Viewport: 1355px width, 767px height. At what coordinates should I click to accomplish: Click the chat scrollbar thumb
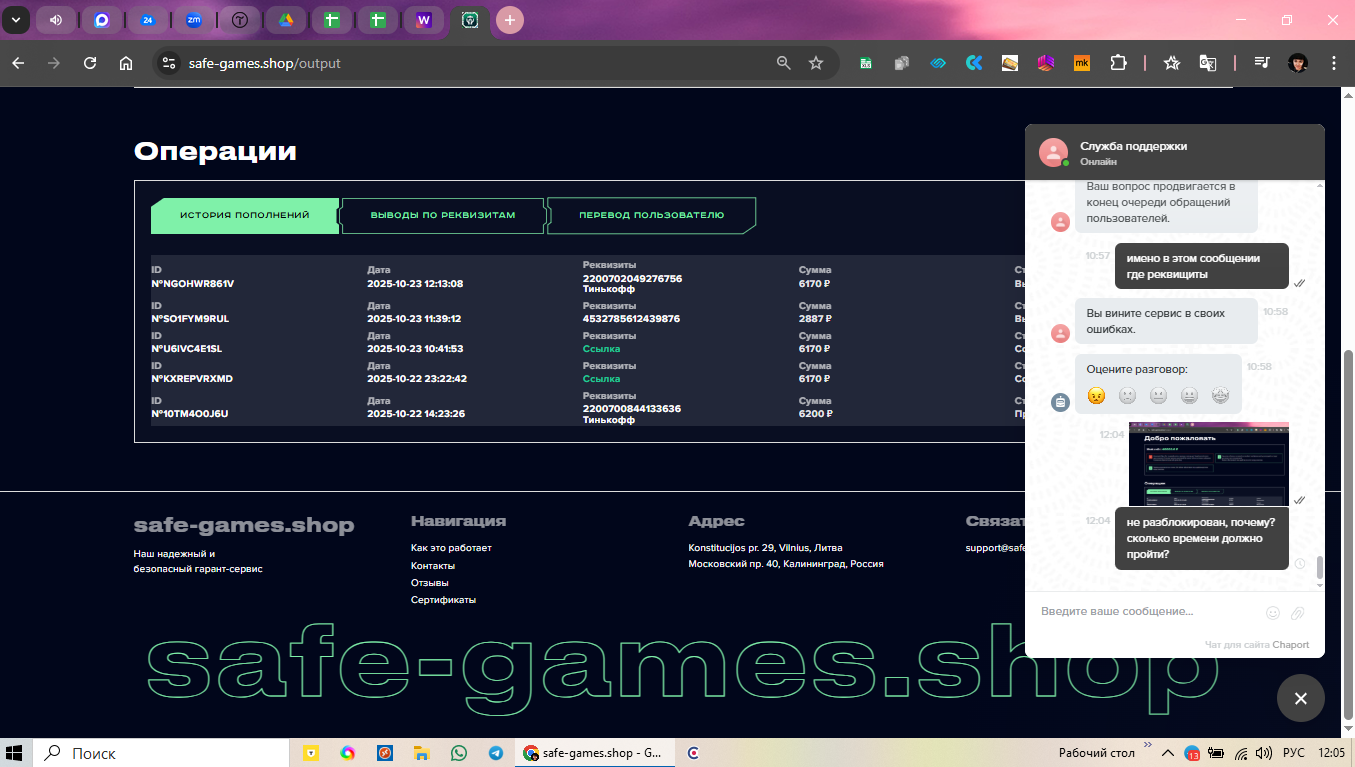coord(1319,567)
